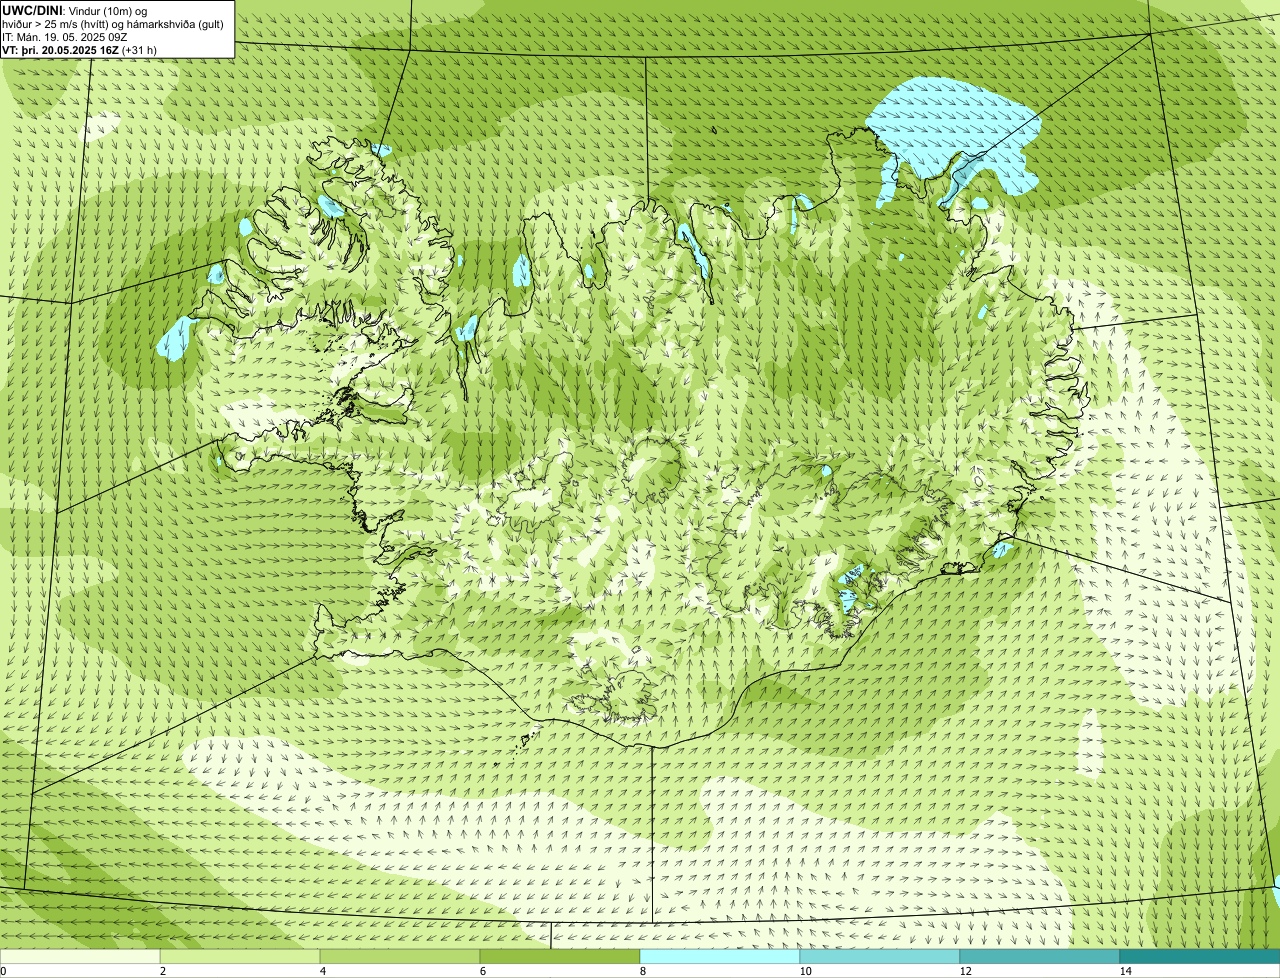Click the 'UWC/DINI: Vindur (10m) og' title line
1280x978 pixels.
pos(75,10)
